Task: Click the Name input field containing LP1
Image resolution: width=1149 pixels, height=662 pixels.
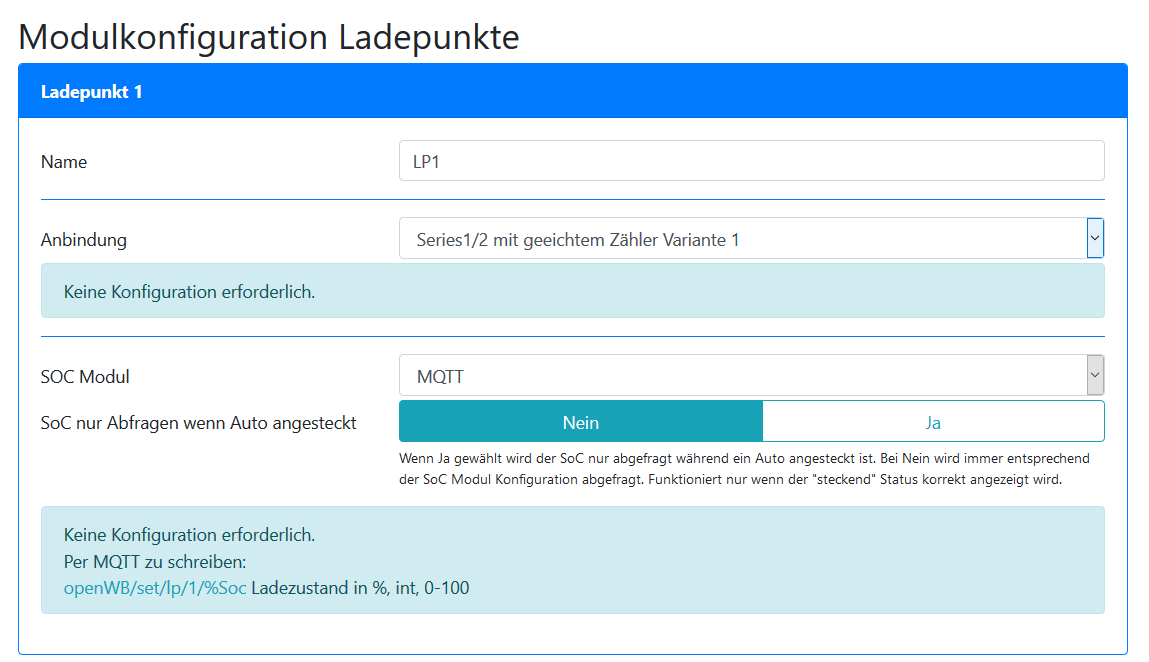Action: tap(751, 161)
